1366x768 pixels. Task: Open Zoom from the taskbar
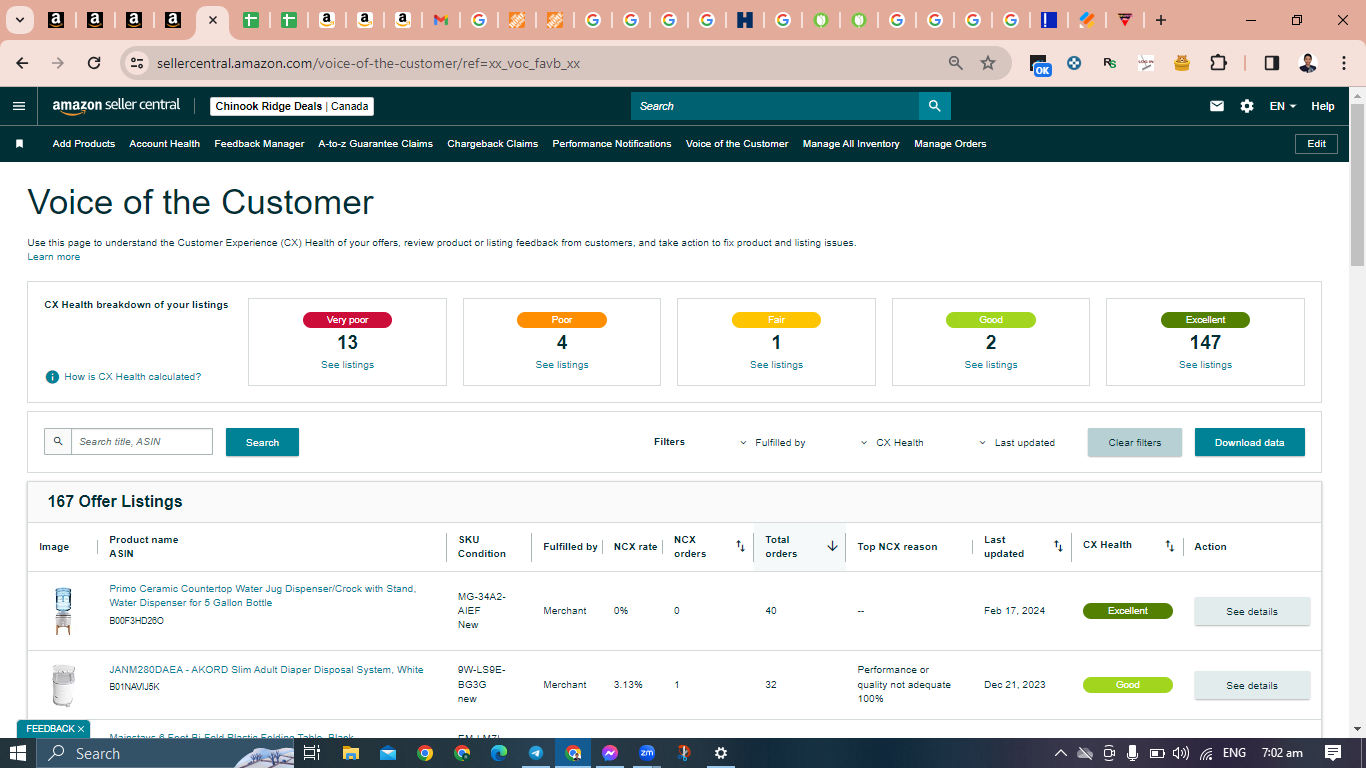pos(647,753)
